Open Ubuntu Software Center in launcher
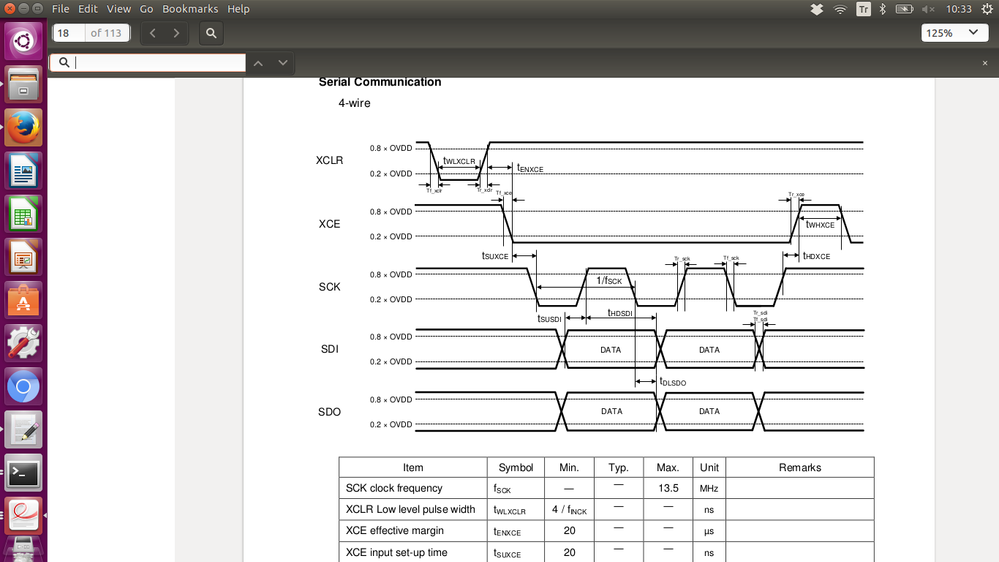The height and width of the screenshot is (562, 999). (x=24, y=300)
